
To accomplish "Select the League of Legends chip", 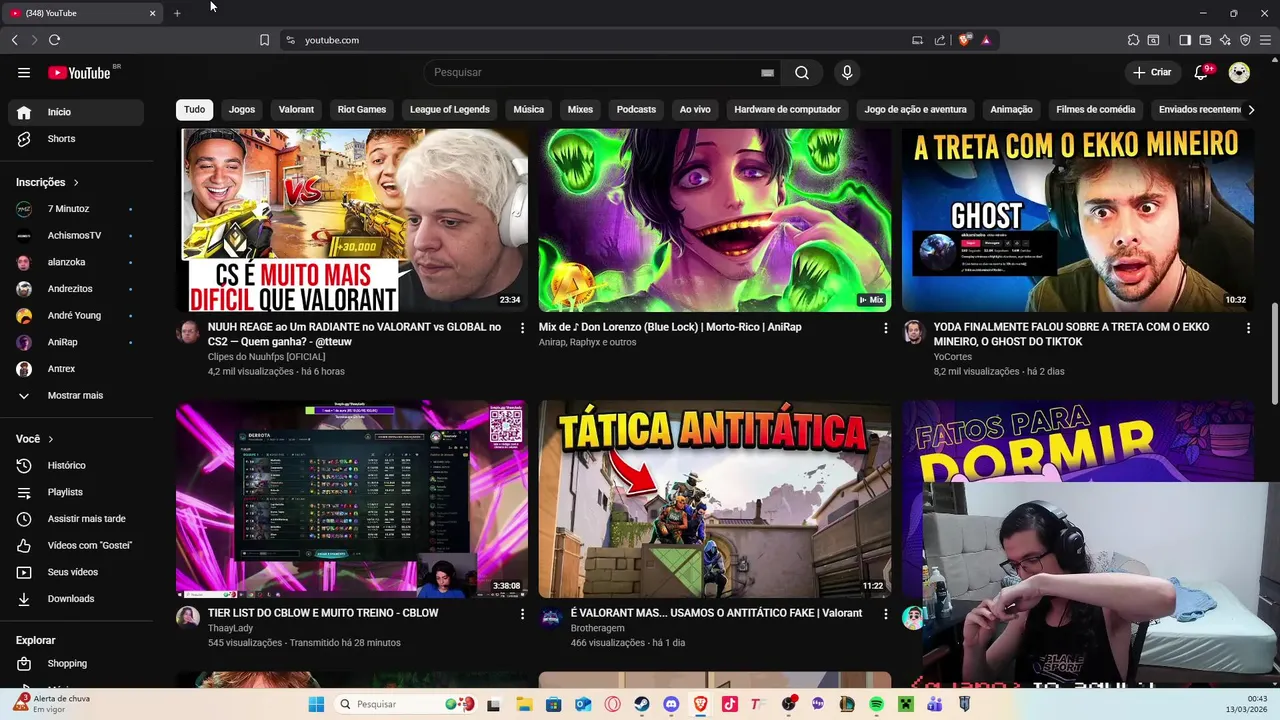I will pyautogui.click(x=449, y=109).
